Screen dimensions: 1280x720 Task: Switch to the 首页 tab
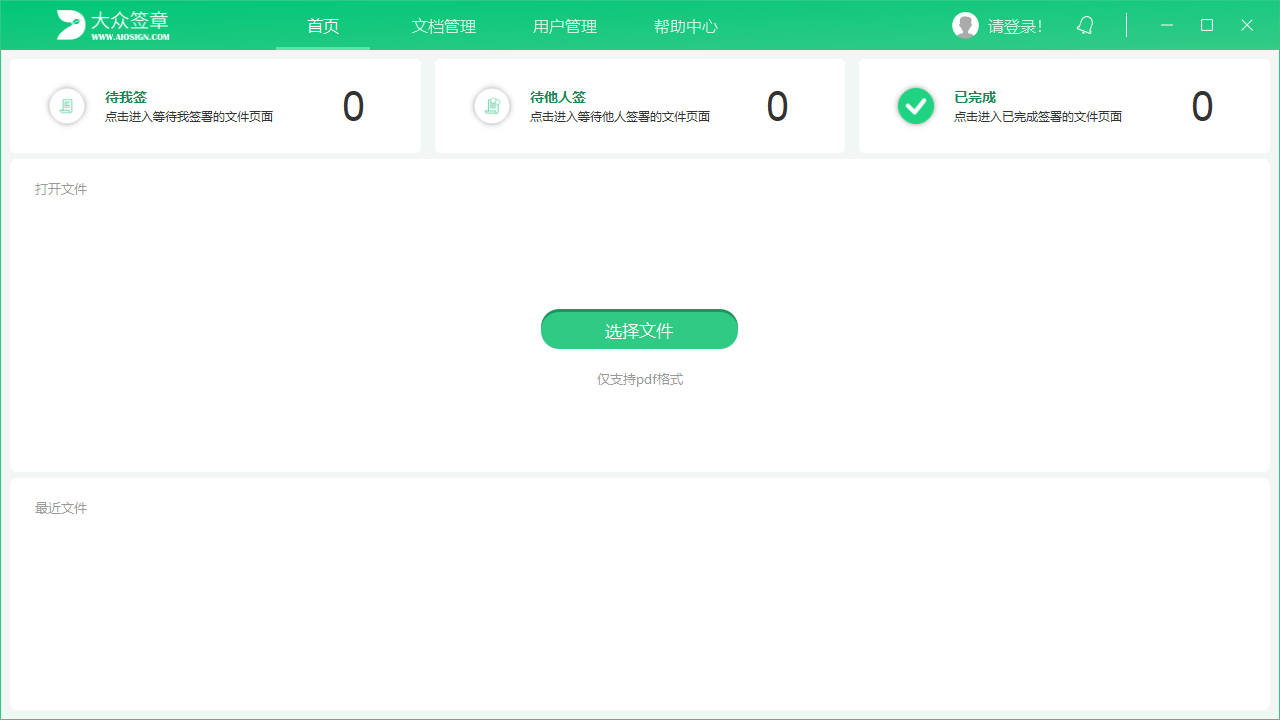323,26
